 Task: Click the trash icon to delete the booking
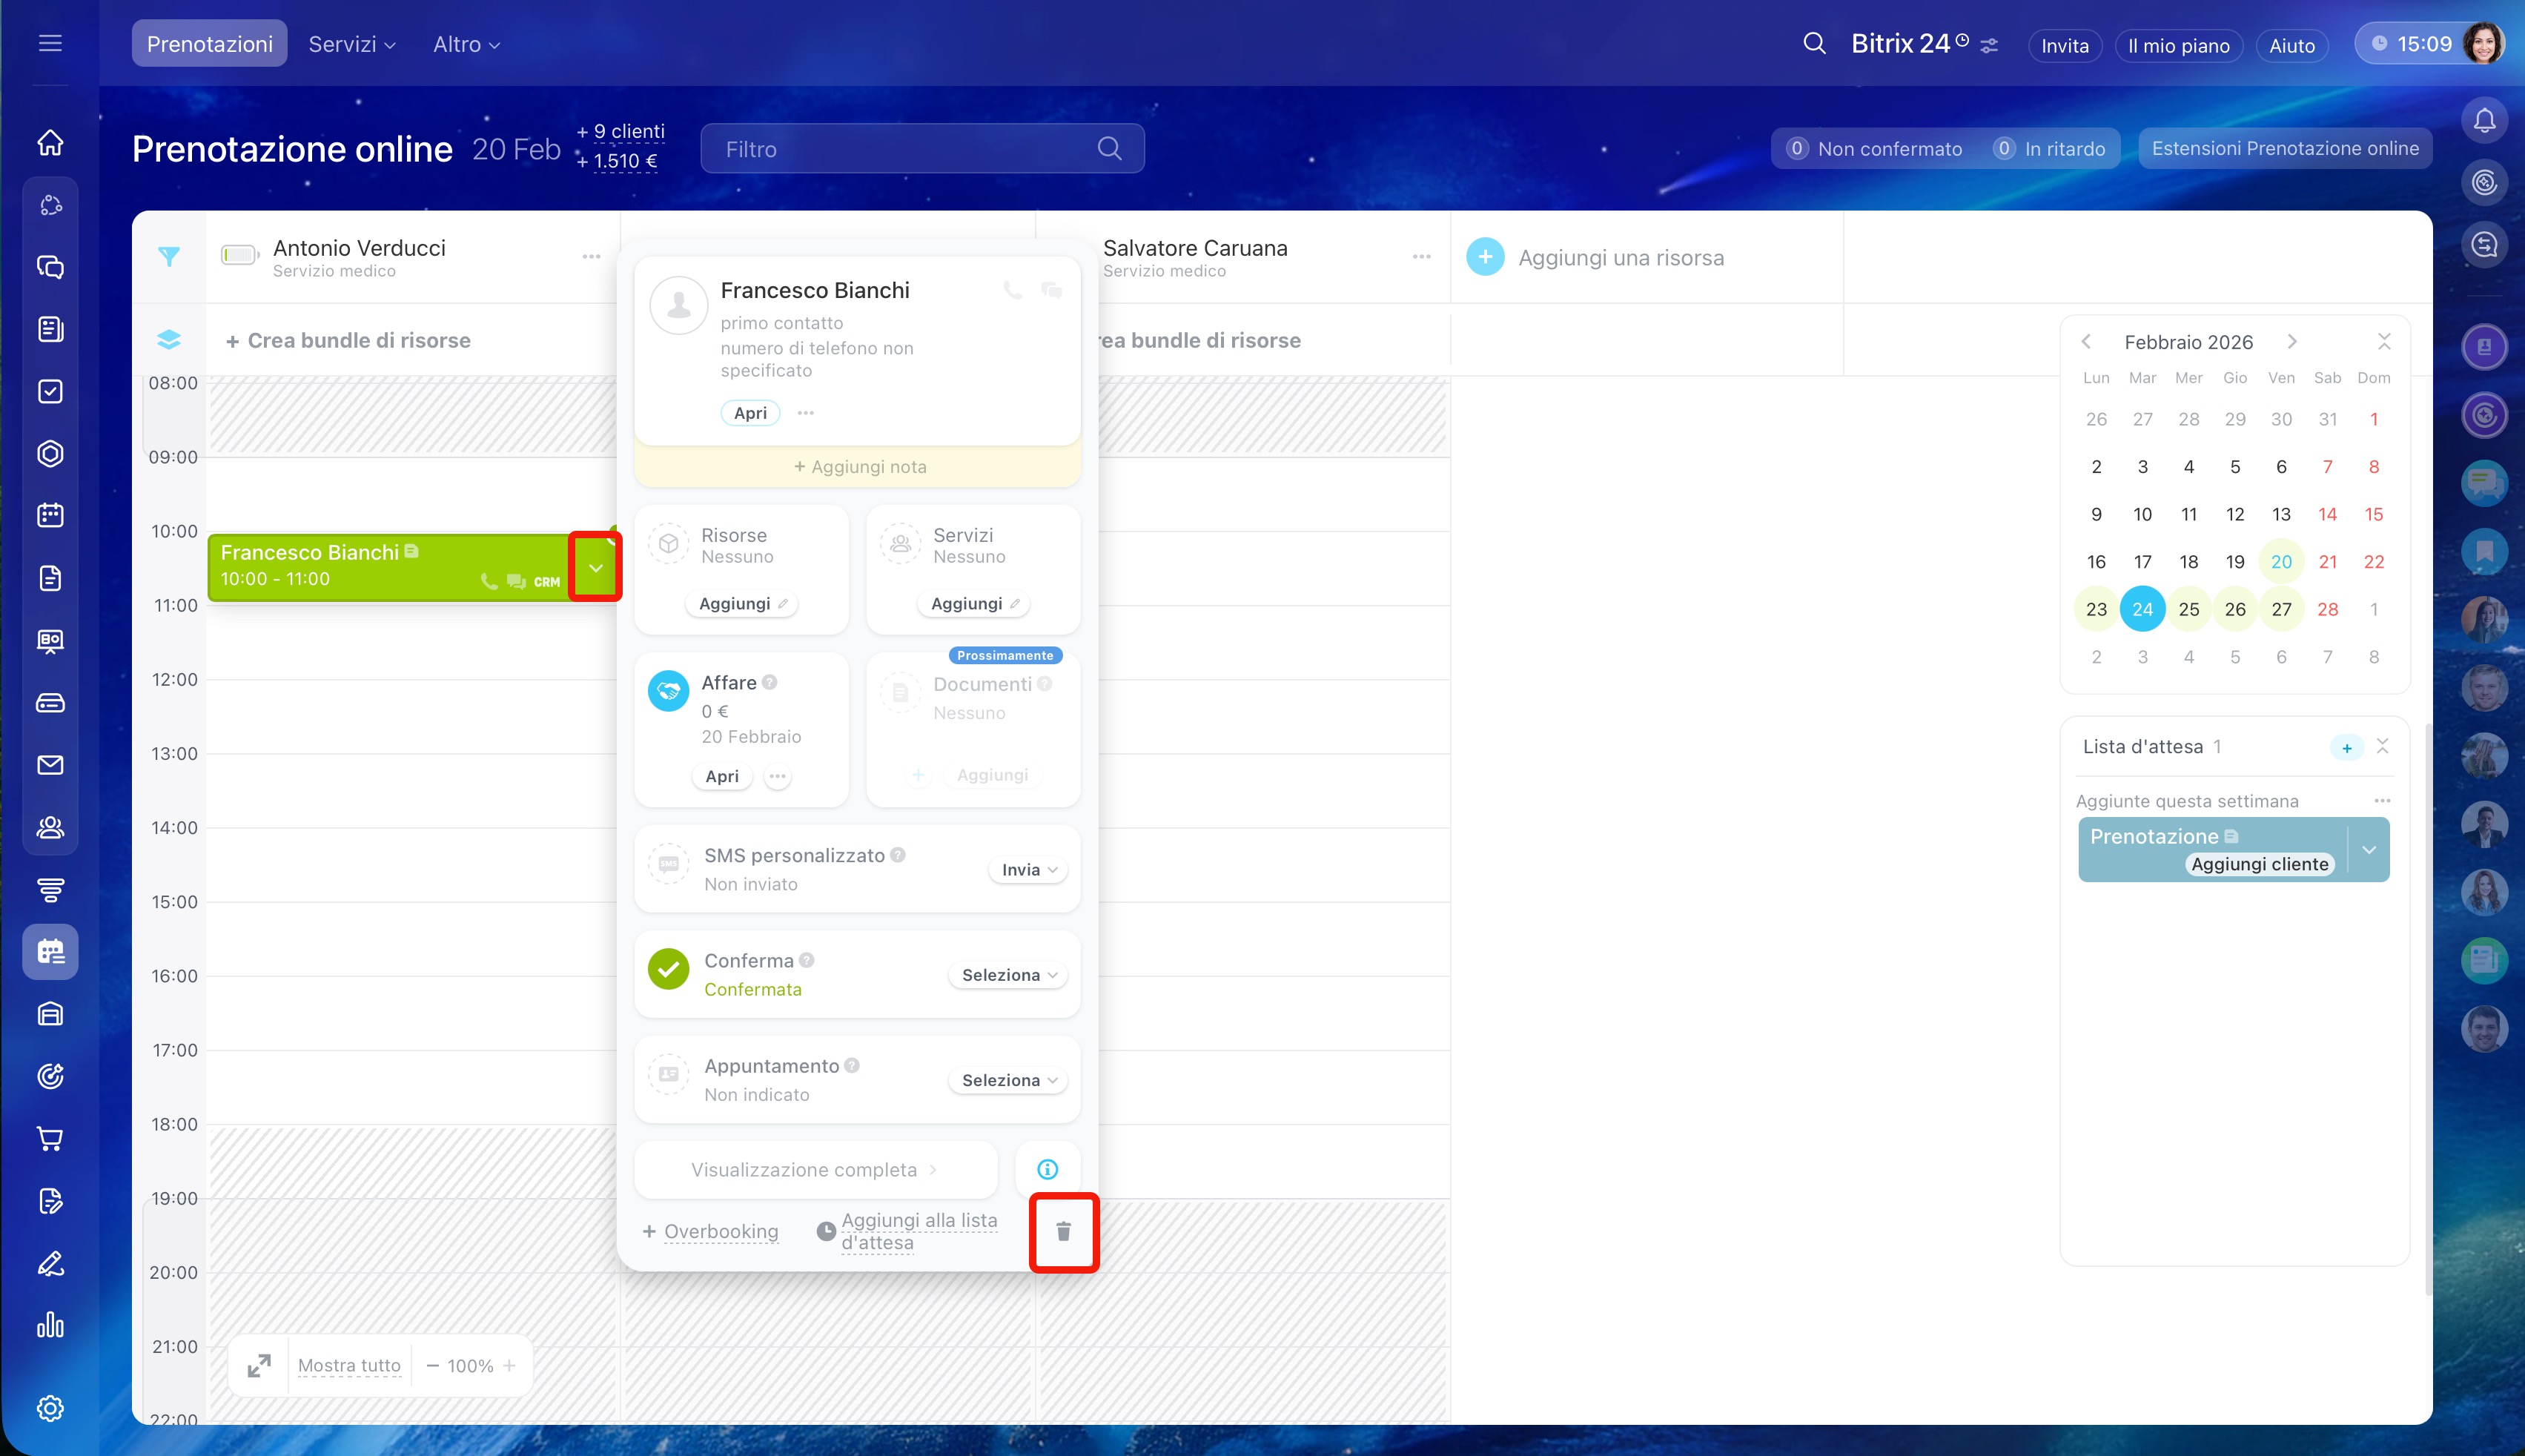click(1063, 1231)
